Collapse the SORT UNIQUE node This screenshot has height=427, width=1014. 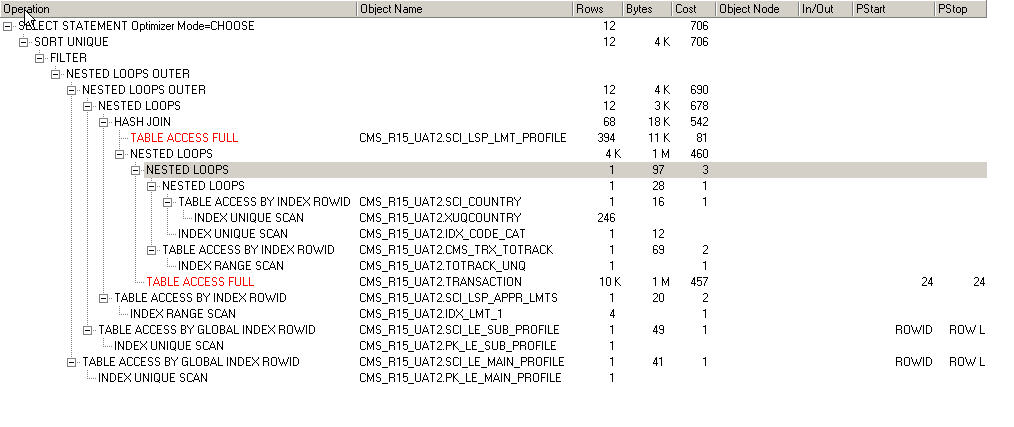25,42
